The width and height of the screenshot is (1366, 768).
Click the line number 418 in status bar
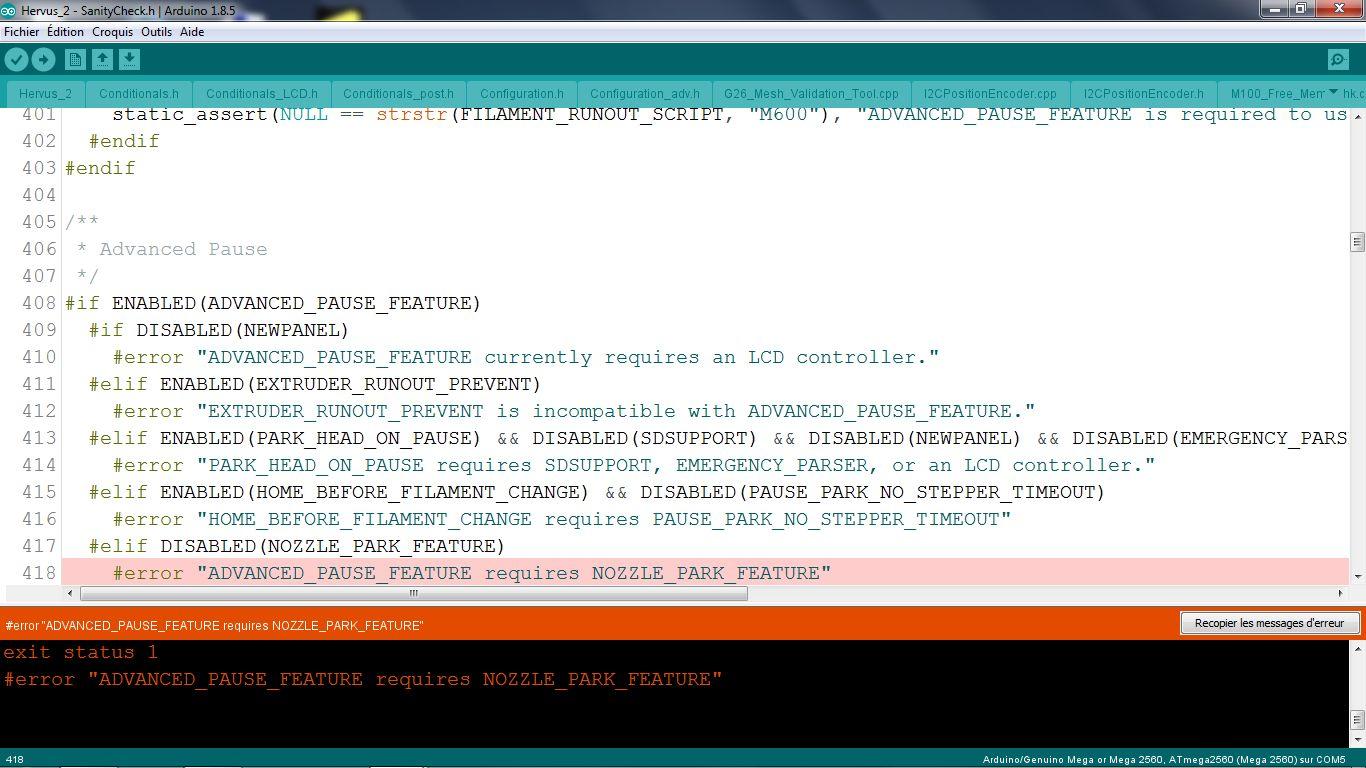tap(14, 760)
